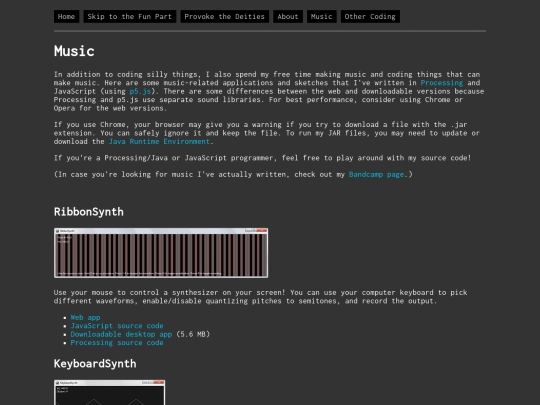Go to the About page
This screenshot has height=405, width=540.
(x=288, y=17)
